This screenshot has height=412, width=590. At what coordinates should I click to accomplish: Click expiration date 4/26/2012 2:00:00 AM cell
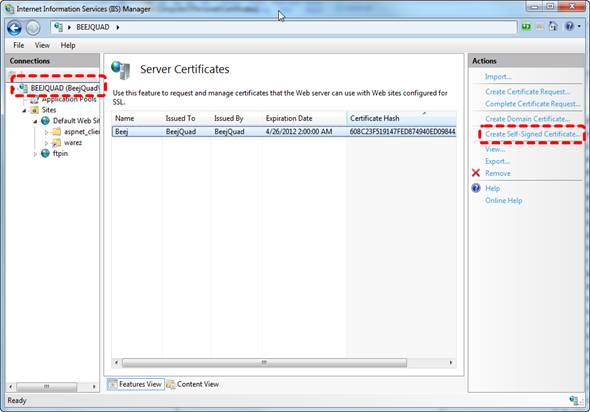[x=299, y=131]
